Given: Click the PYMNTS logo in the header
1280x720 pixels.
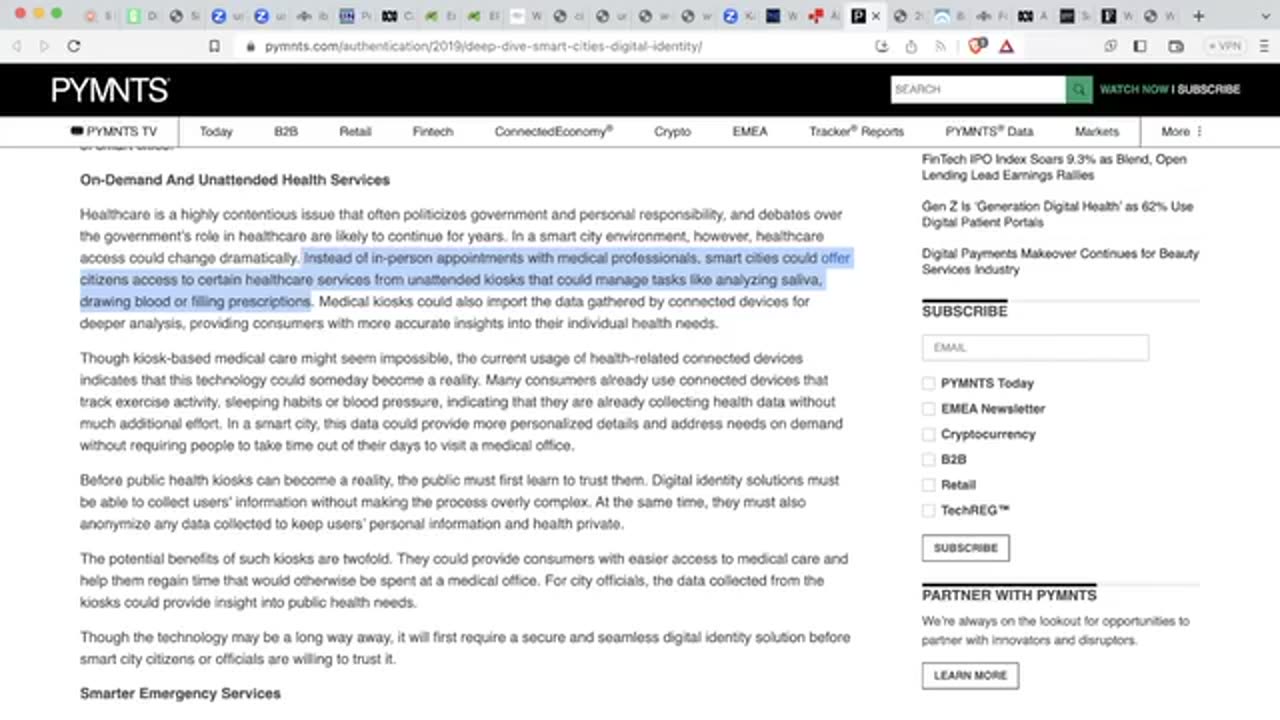Looking at the screenshot, I should point(110,90).
